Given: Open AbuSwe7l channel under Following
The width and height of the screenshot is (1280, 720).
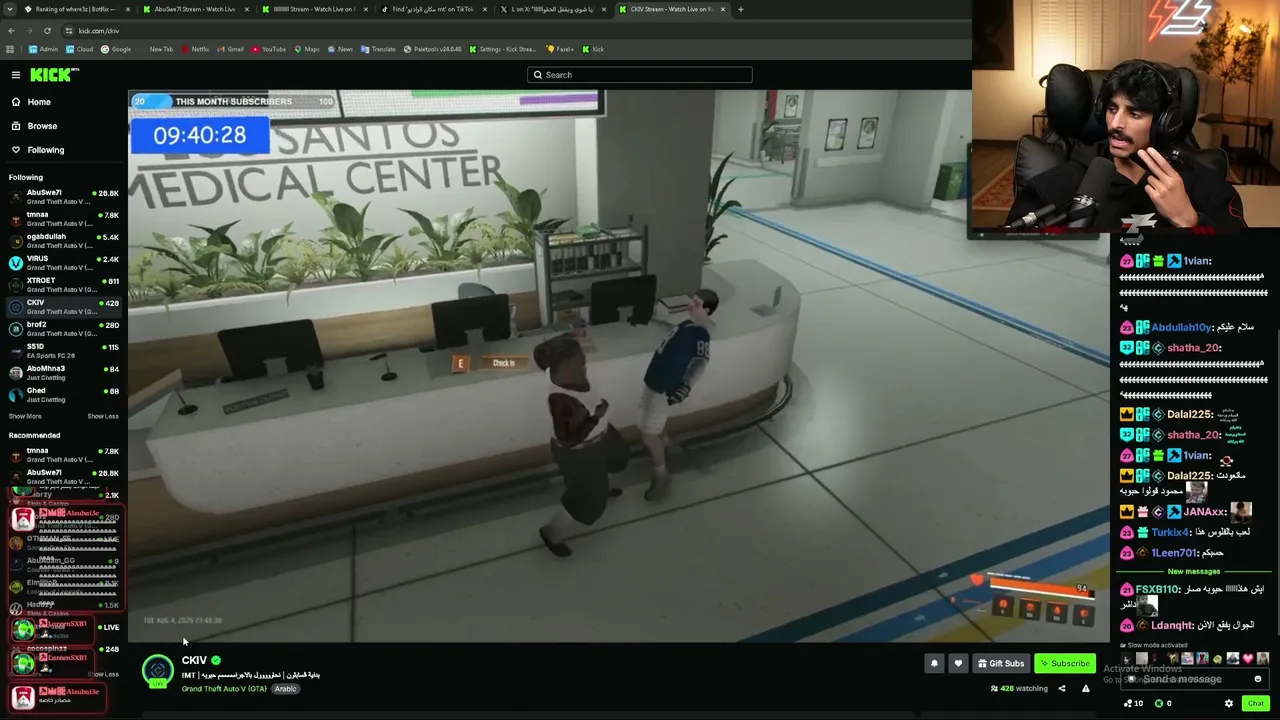Looking at the screenshot, I should tap(64, 197).
